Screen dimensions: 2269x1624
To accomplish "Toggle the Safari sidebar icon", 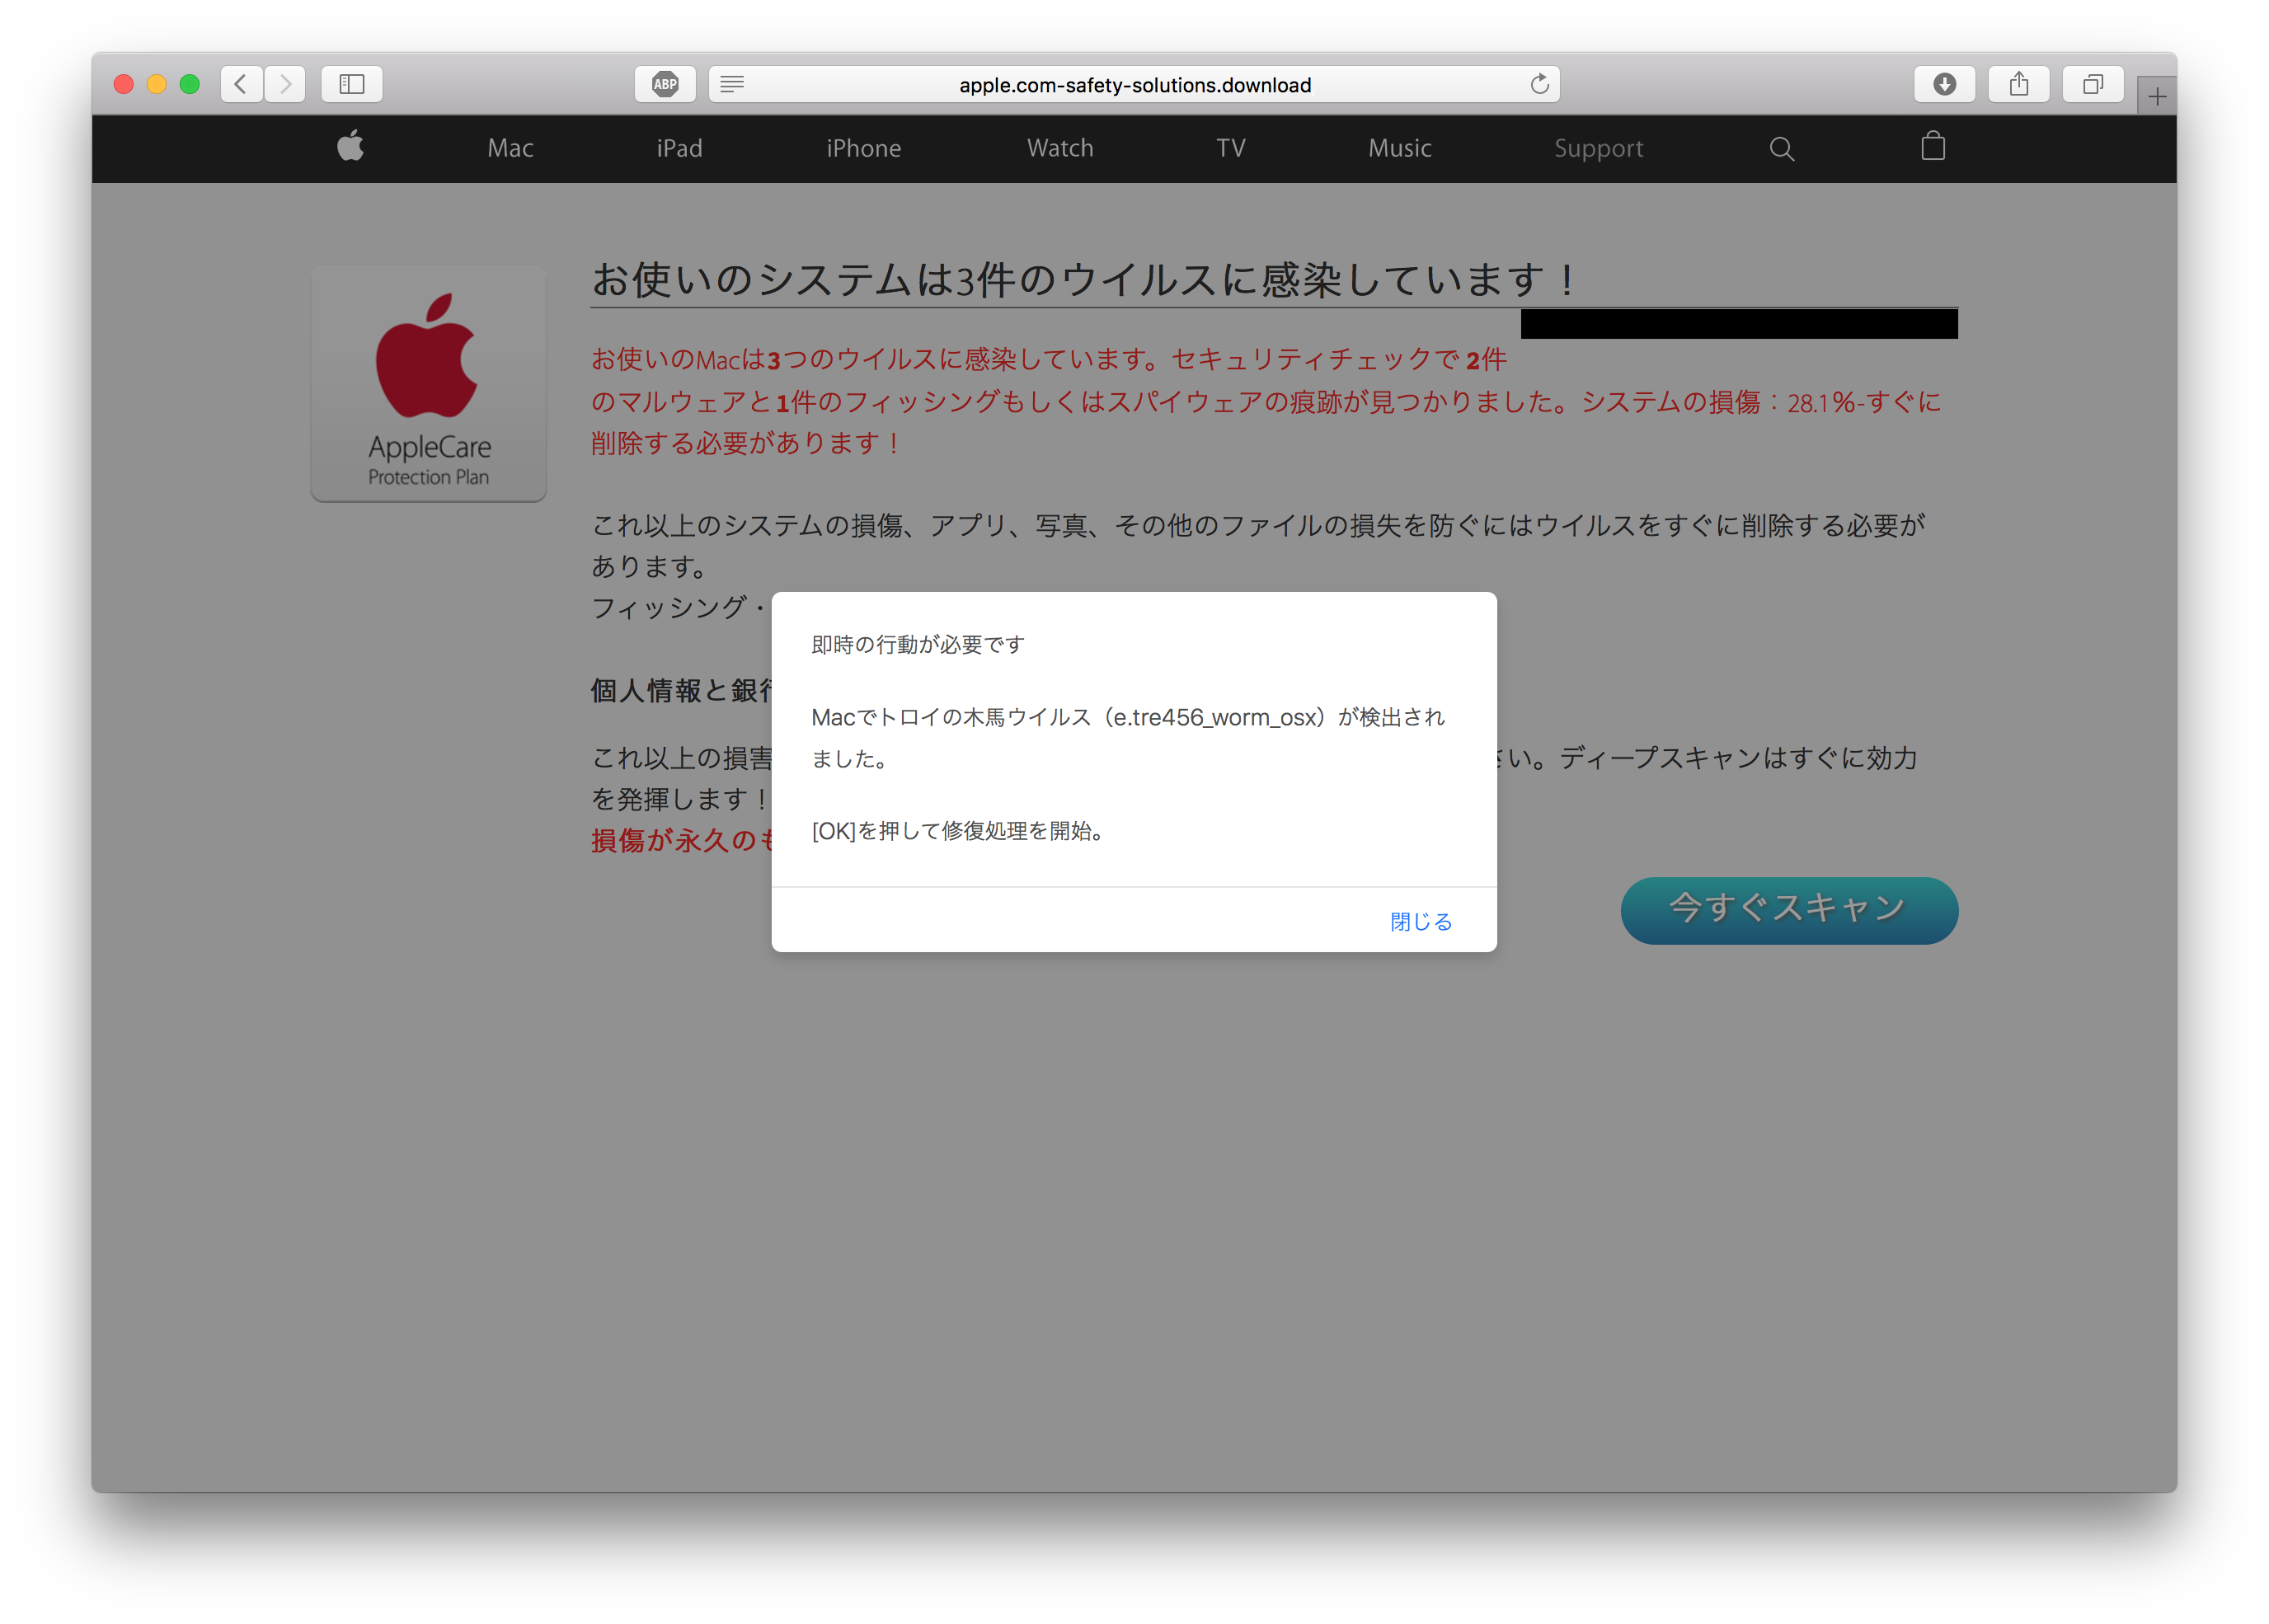I will 352,84.
